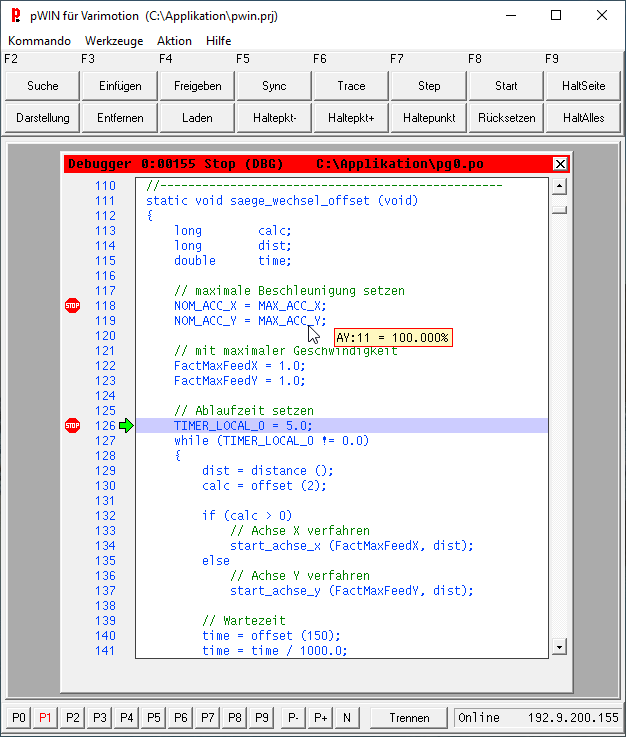Click line number 118 in the gutter
This screenshot has height=737, width=626.
click(105, 306)
